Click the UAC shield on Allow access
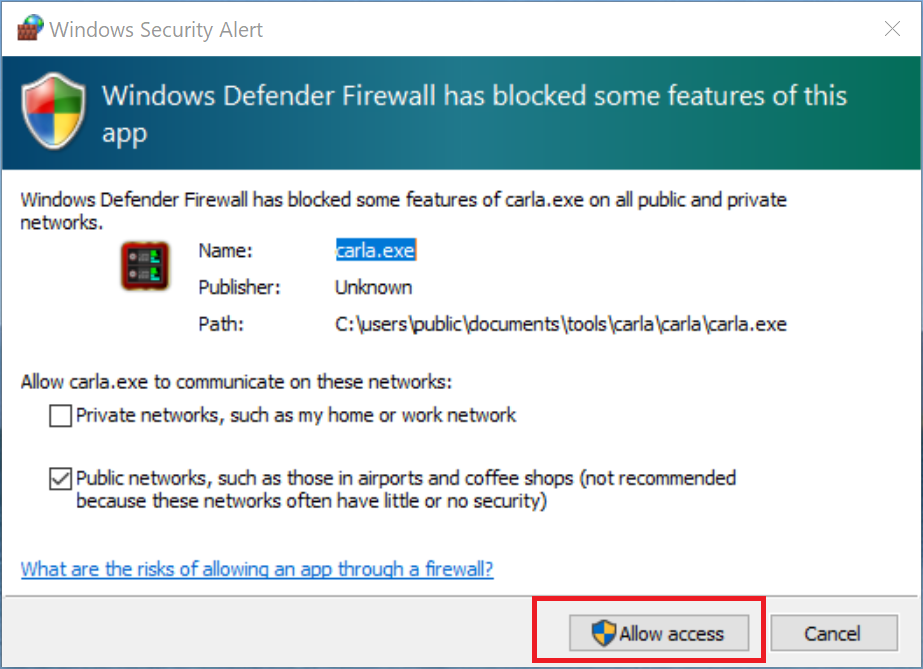The width and height of the screenshot is (923, 669). coord(603,633)
